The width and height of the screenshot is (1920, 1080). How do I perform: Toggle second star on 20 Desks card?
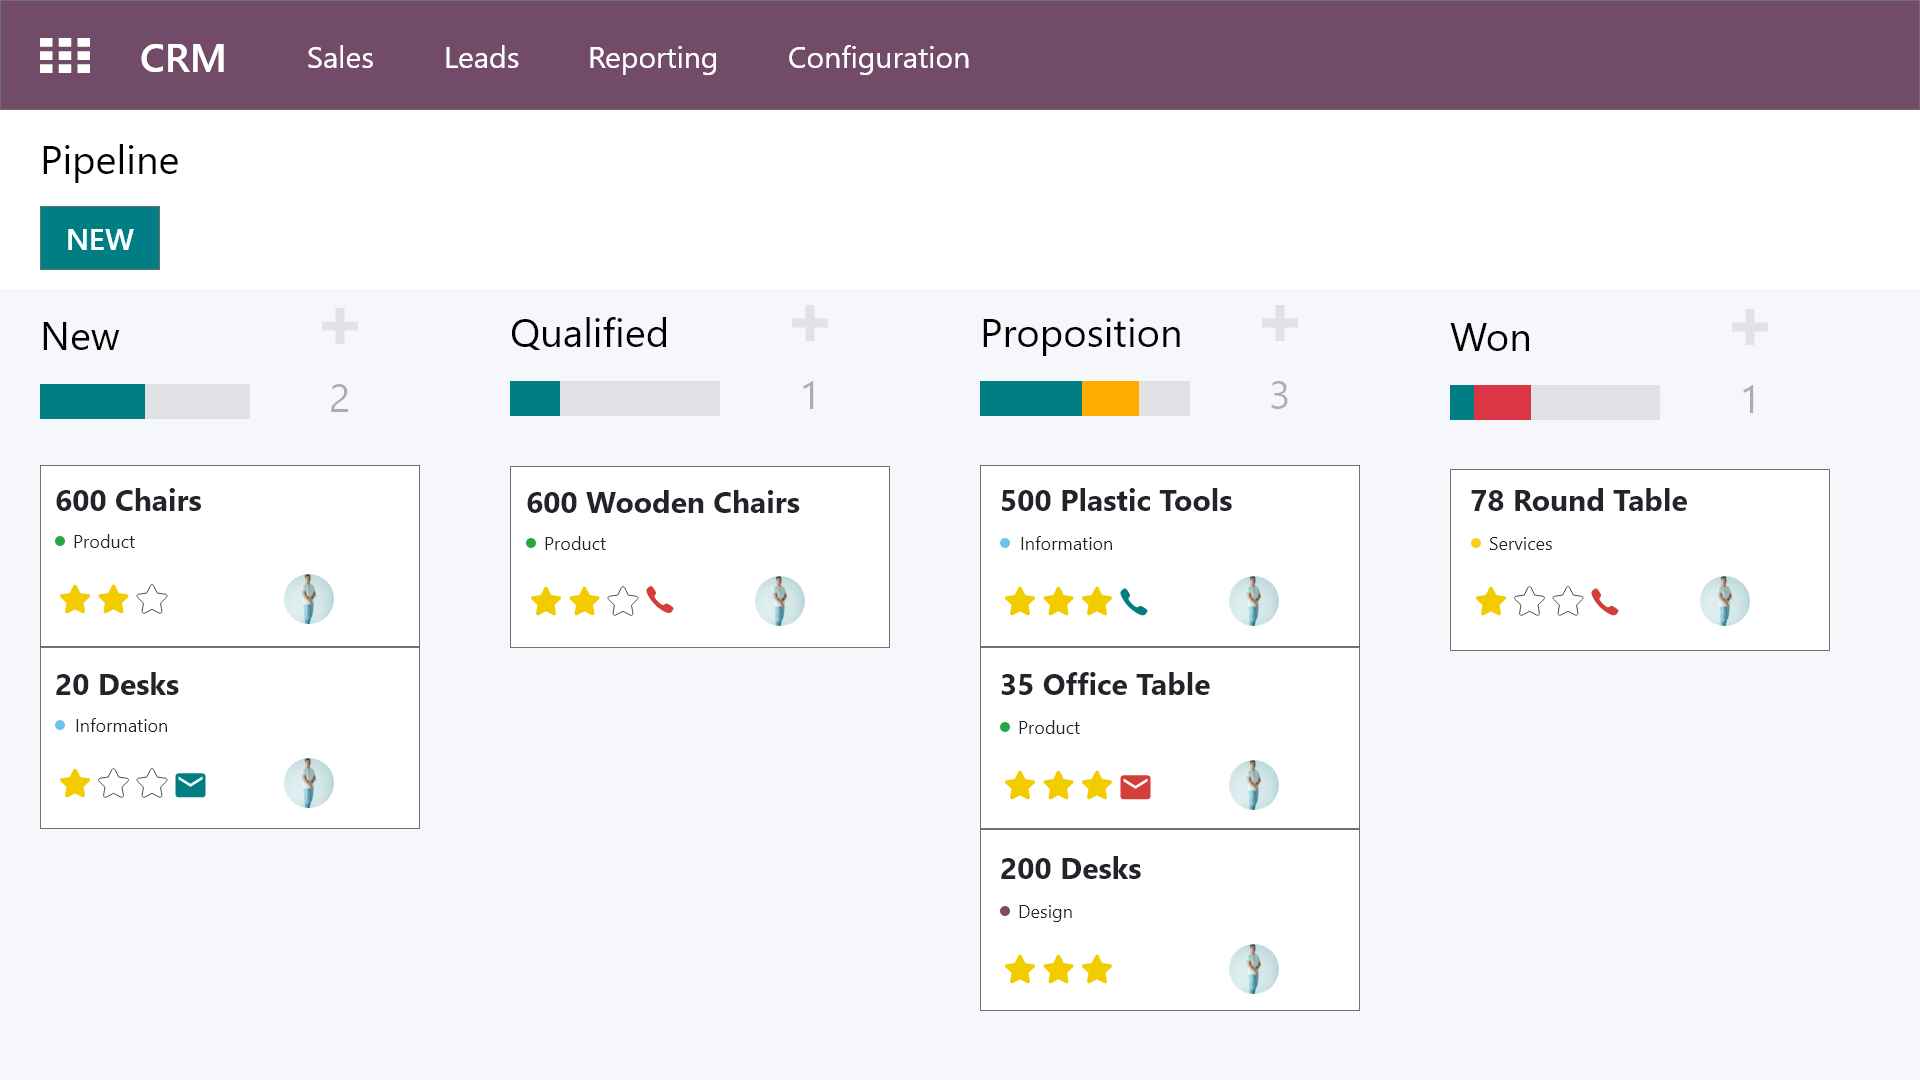(x=114, y=784)
